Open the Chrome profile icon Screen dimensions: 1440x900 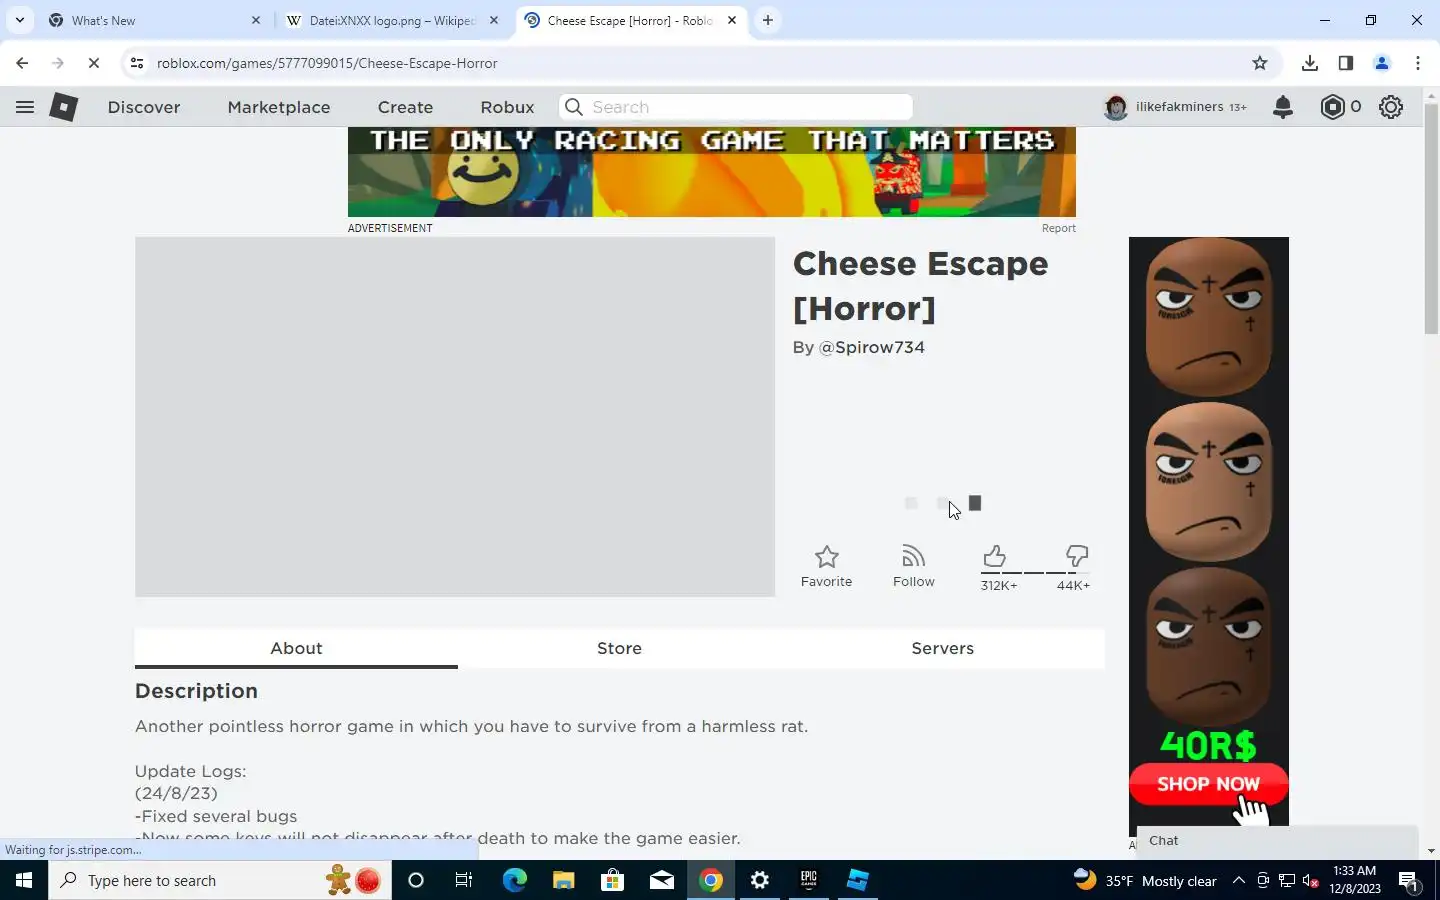1382,63
